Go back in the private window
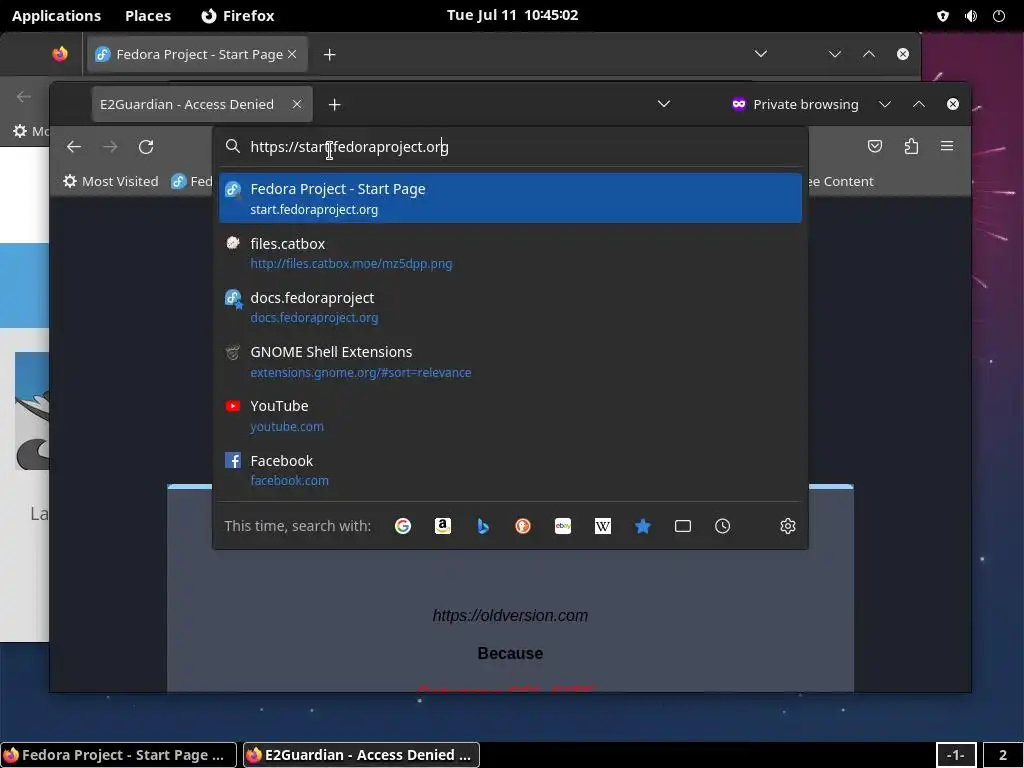 click(x=74, y=147)
